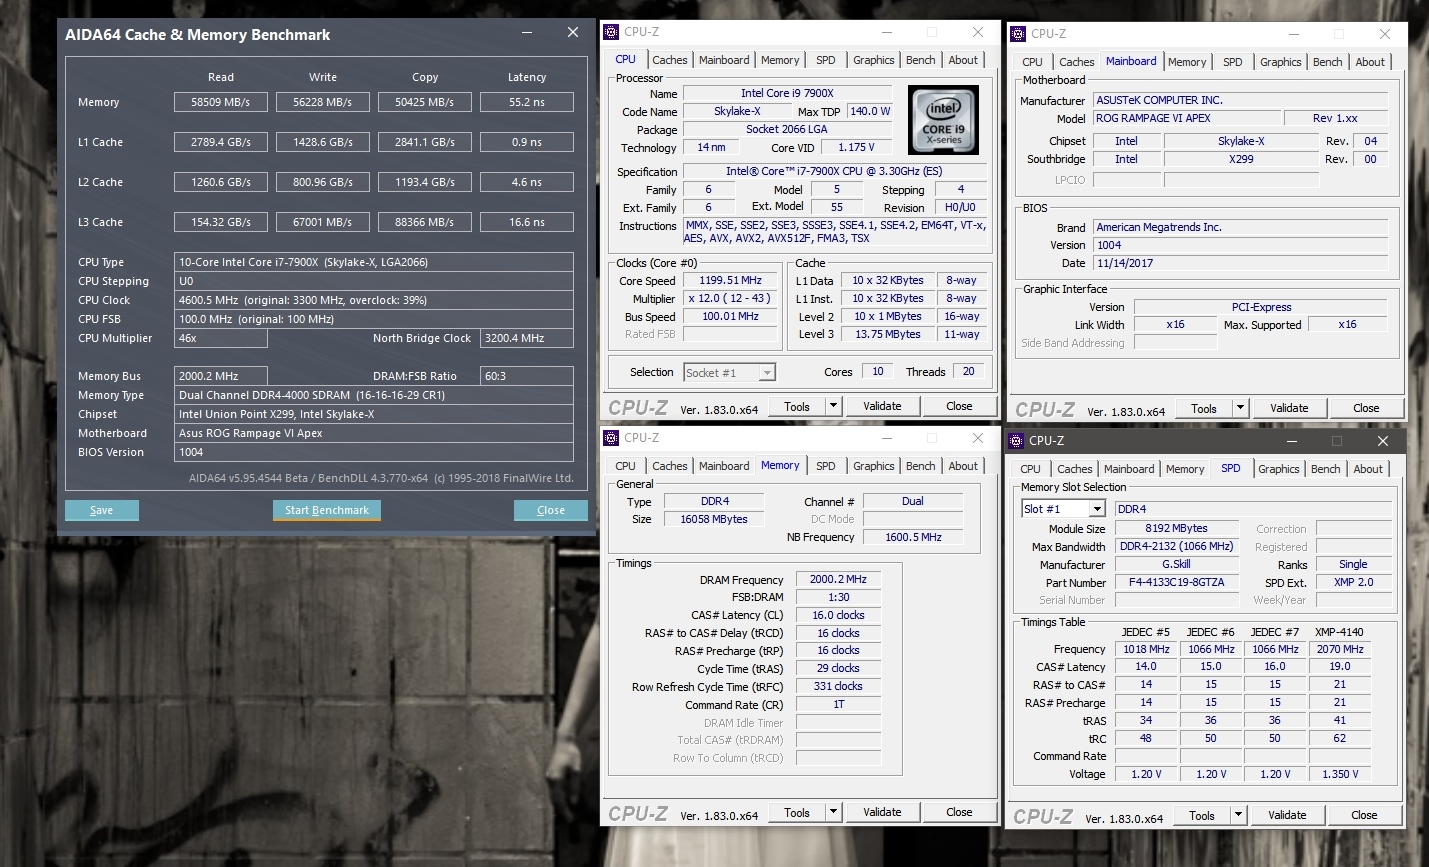Click North Bridge Clock 3200.4 MHz field
Viewport: 1429px width, 867px height.
pos(527,338)
